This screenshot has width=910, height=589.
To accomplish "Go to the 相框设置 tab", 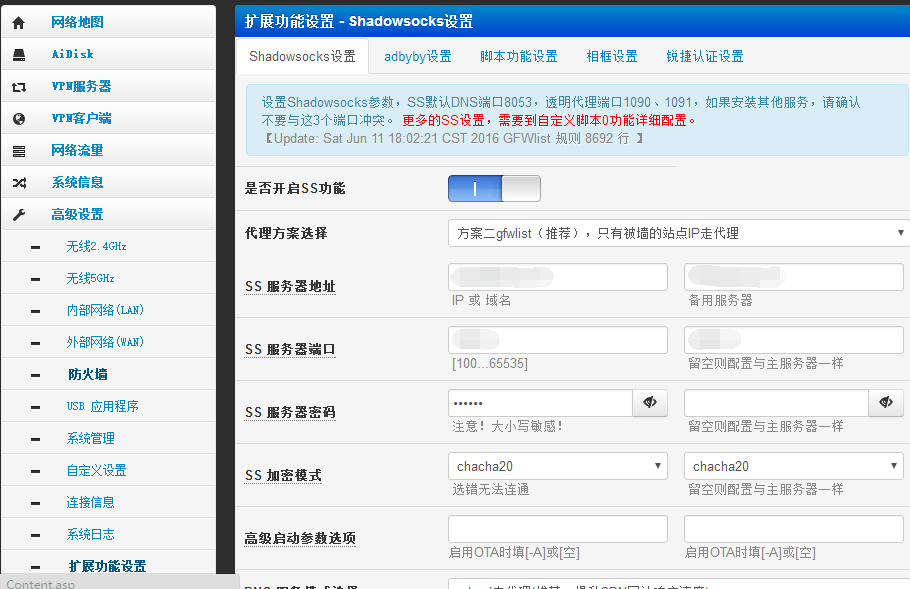I will click(x=612, y=56).
